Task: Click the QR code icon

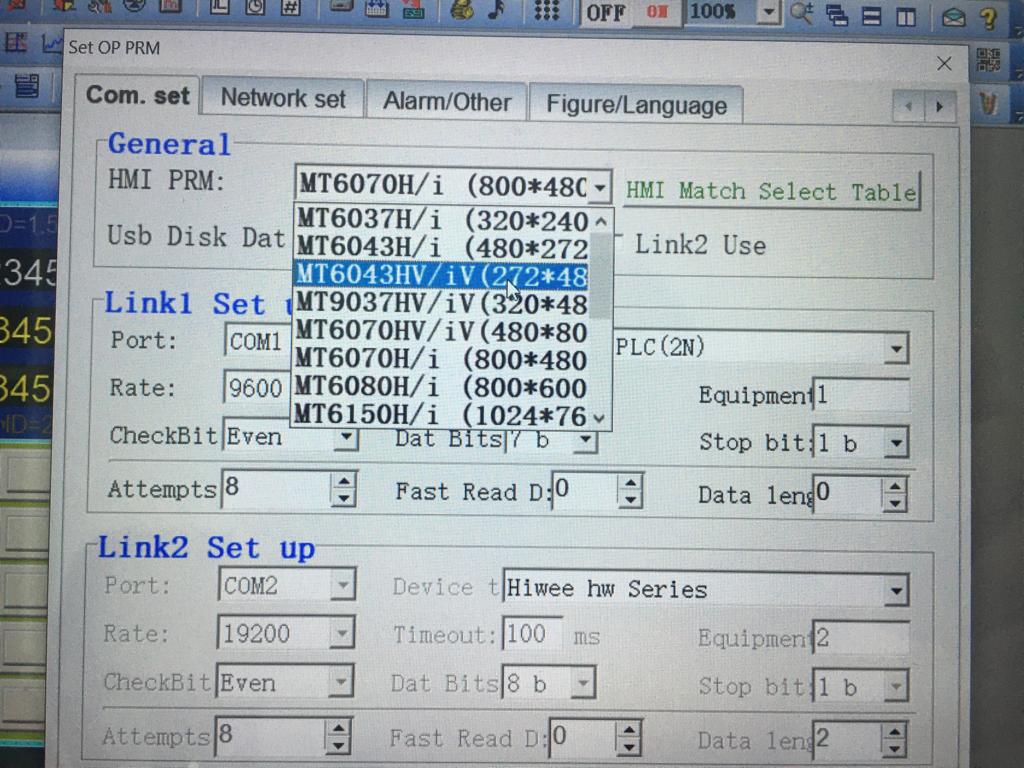Action: pos(988,60)
